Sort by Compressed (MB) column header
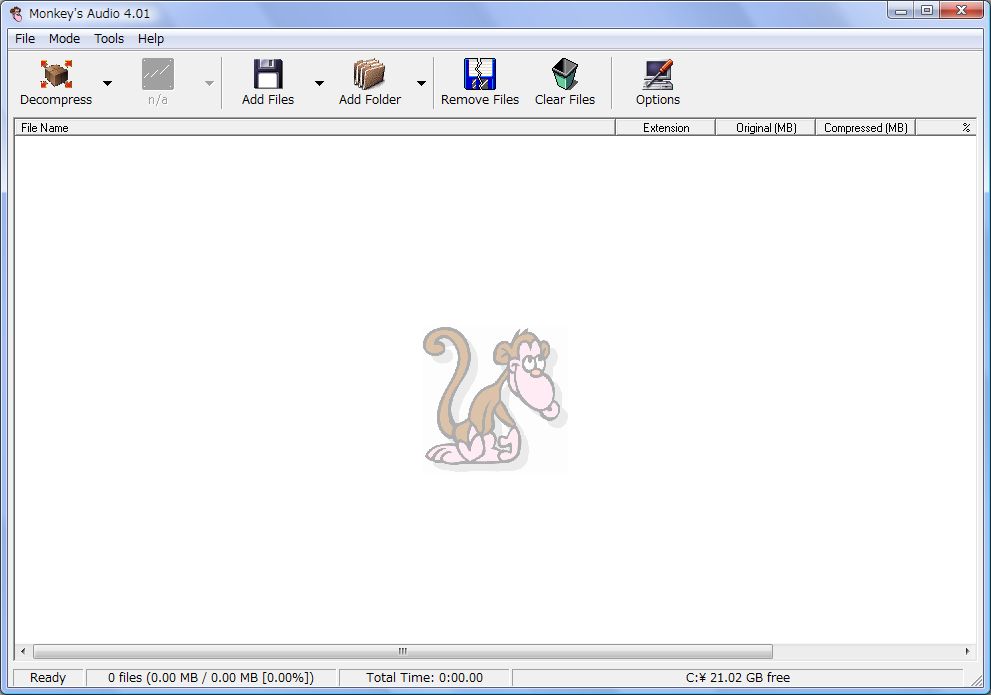 coord(865,128)
